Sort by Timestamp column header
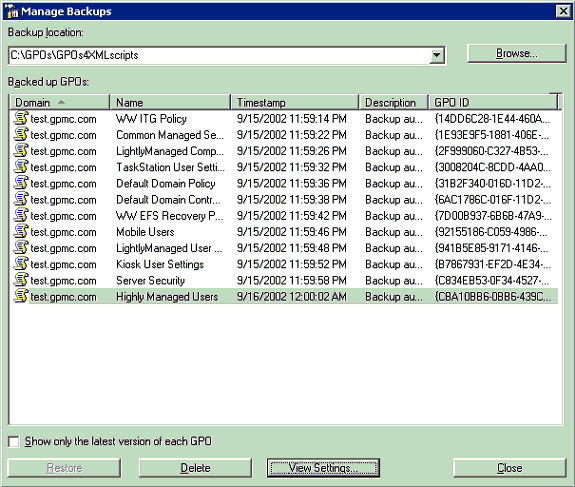 click(295, 102)
